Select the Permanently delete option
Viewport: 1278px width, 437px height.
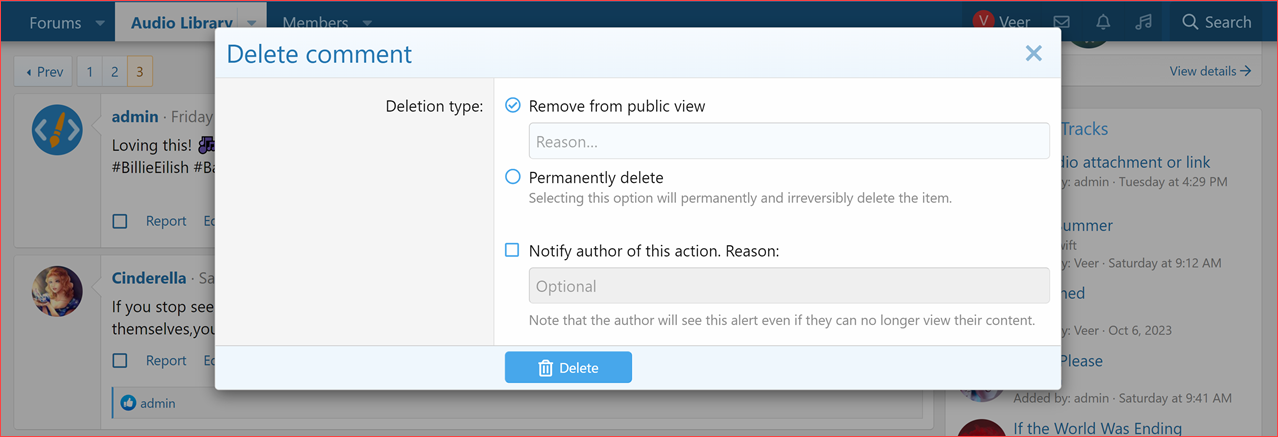click(513, 177)
